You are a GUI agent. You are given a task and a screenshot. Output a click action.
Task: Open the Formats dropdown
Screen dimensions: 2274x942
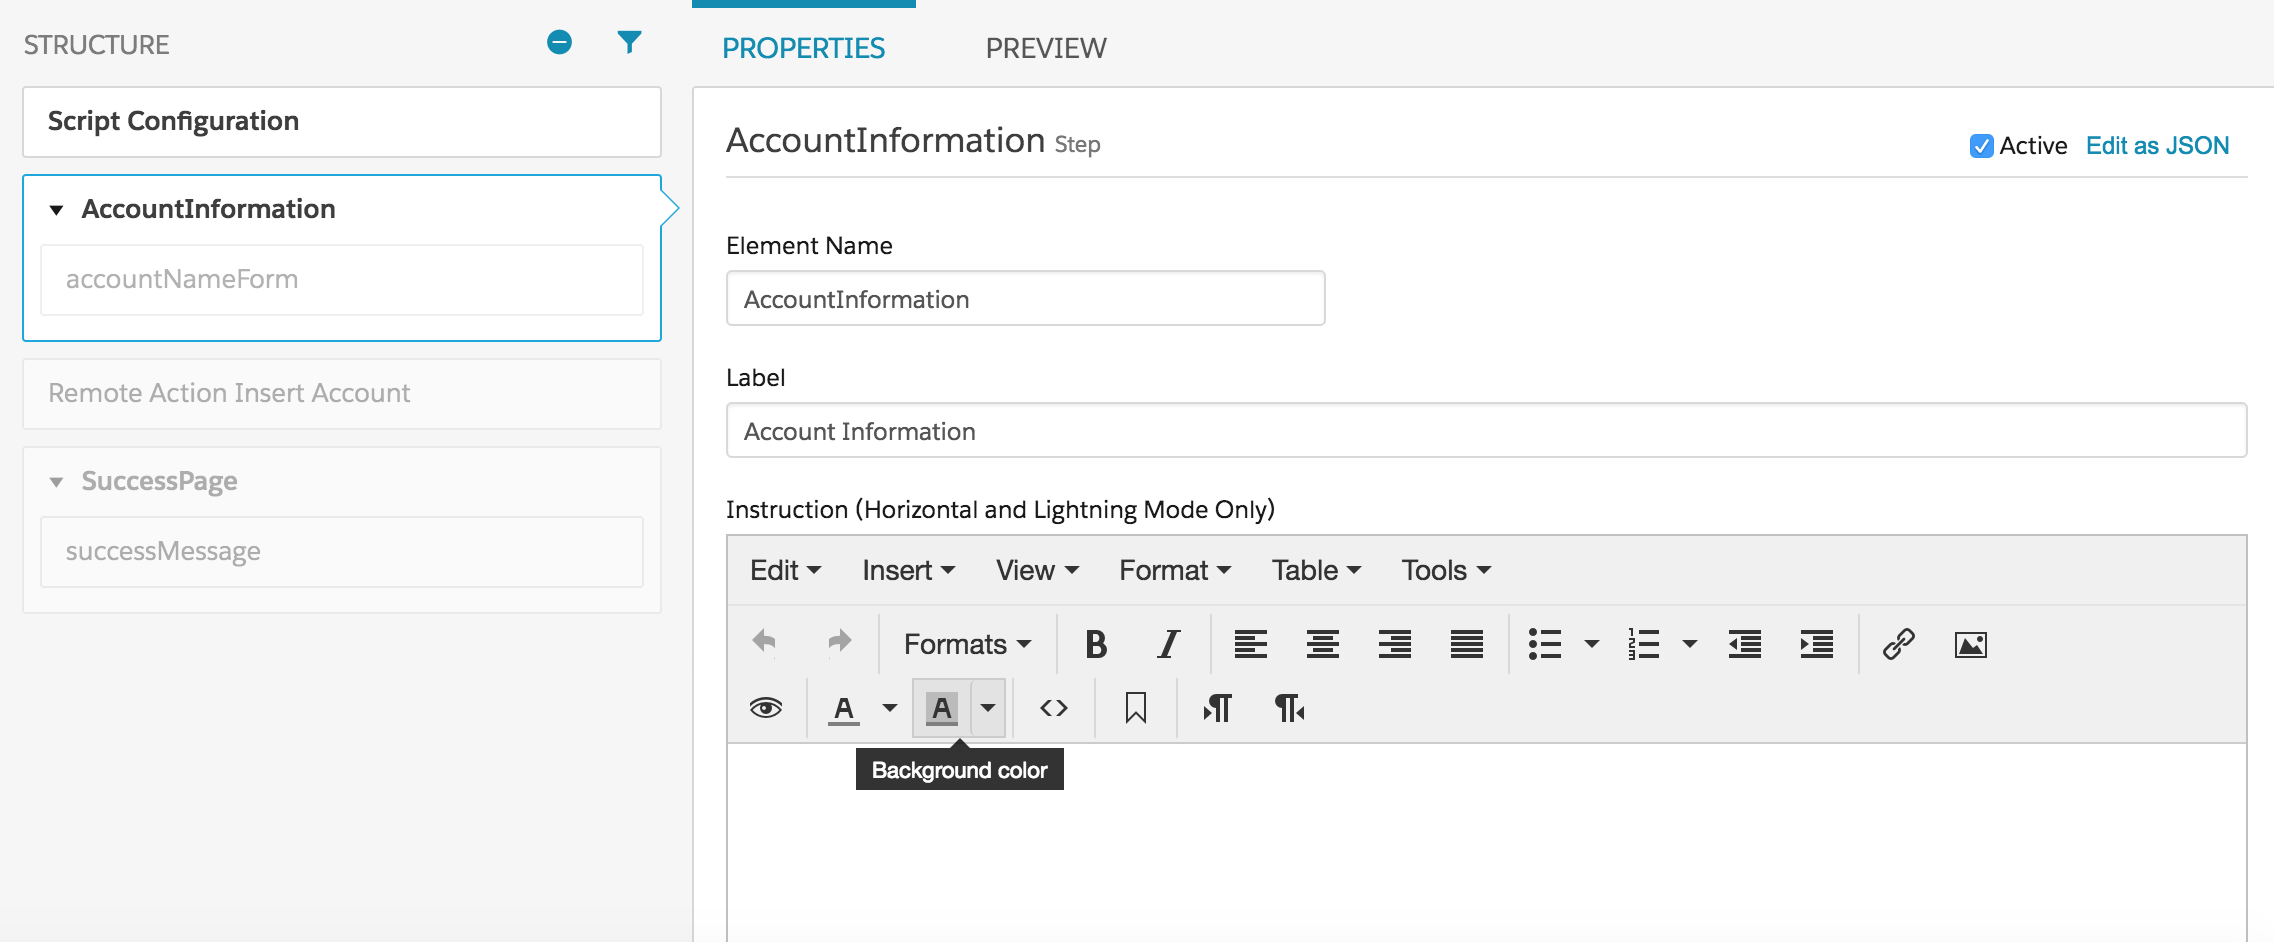click(966, 644)
